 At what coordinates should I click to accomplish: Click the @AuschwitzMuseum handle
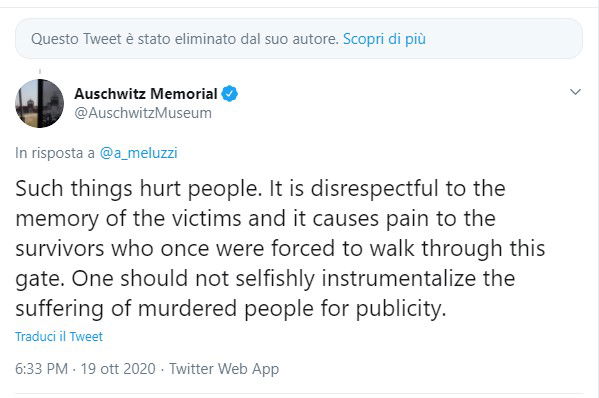pyautogui.click(x=143, y=113)
